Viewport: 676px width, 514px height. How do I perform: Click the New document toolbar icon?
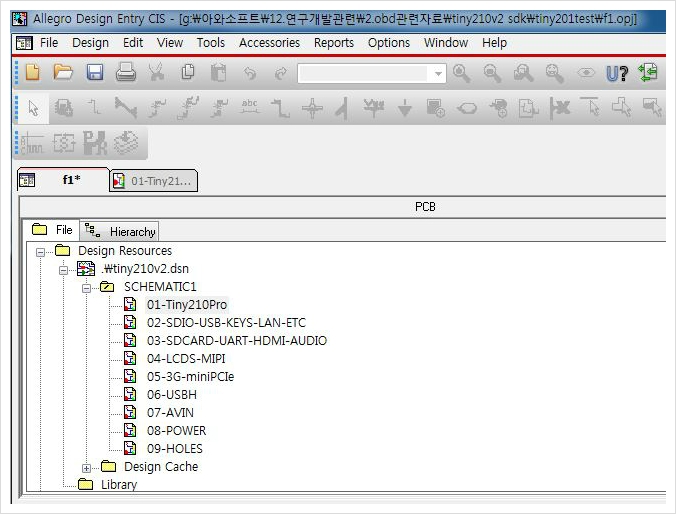(x=33, y=72)
